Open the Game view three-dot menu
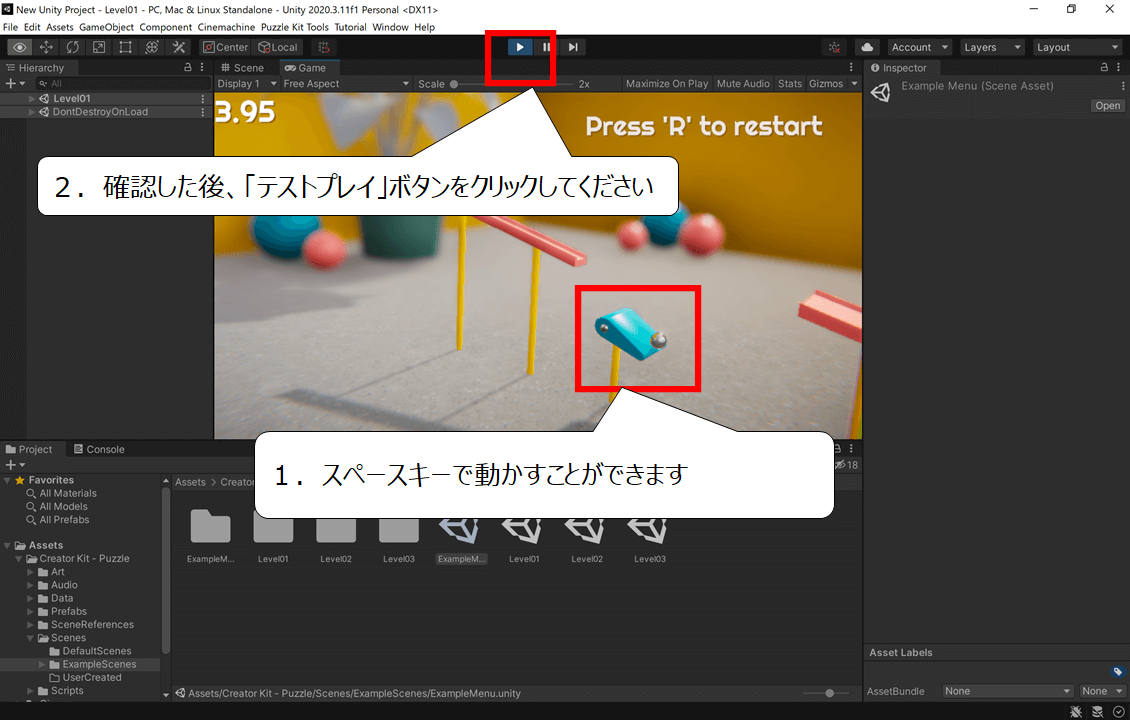The width and height of the screenshot is (1130, 720). click(851, 67)
